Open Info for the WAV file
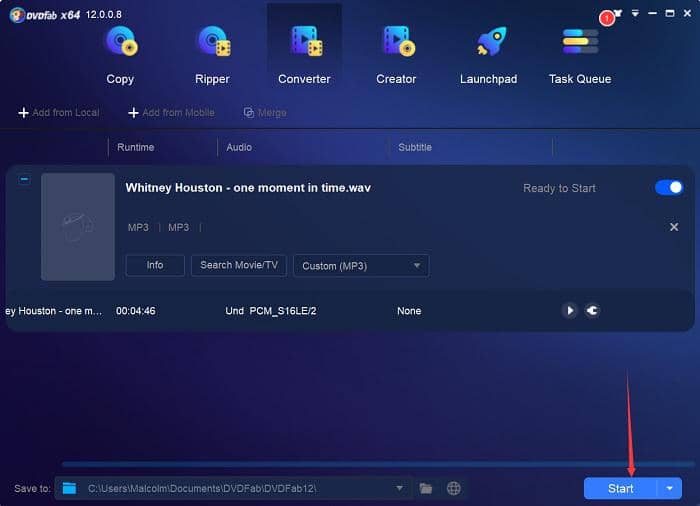 [155, 265]
